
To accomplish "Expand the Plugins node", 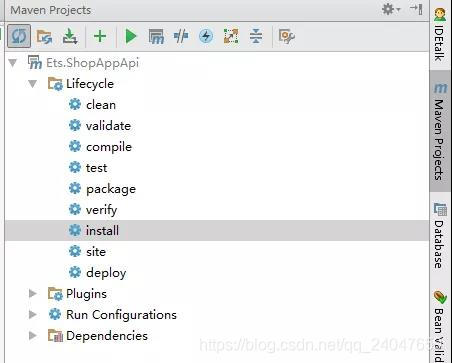I will point(33,294).
